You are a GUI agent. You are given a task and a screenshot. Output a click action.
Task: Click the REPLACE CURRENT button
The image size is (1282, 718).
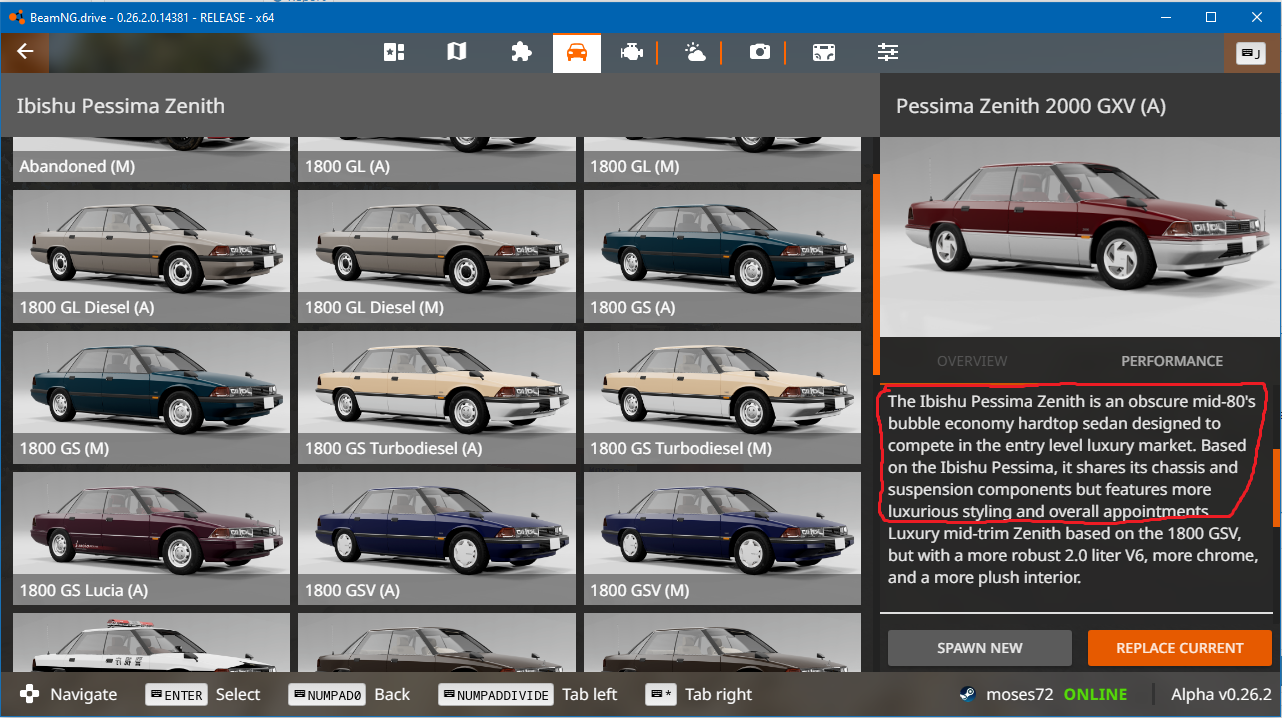(x=1180, y=648)
